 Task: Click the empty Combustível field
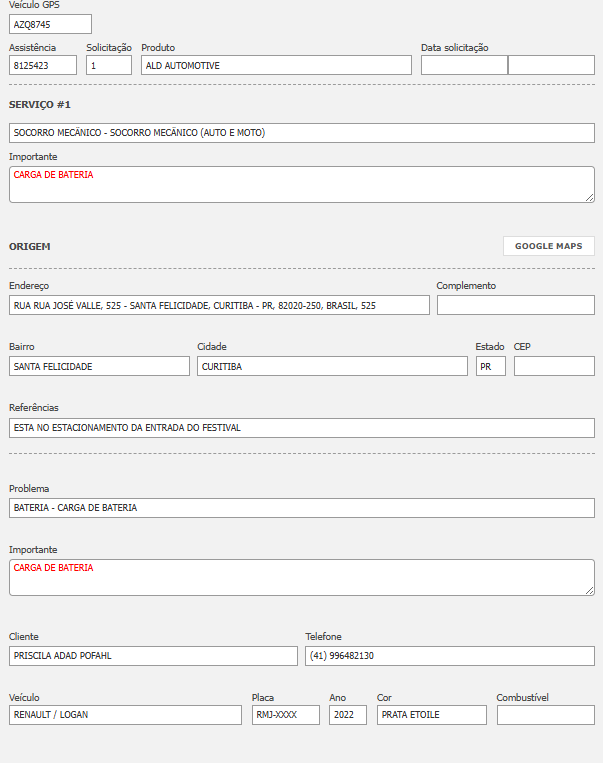tap(545, 715)
